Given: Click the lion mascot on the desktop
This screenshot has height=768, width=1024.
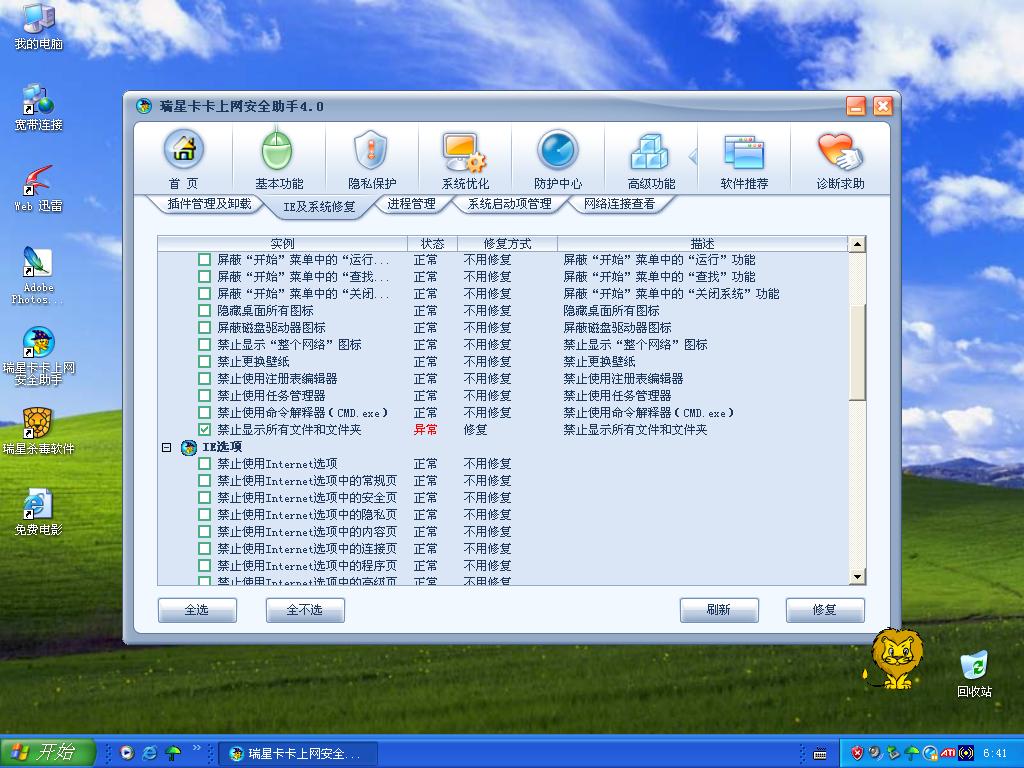Looking at the screenshot, I should 896,658.
